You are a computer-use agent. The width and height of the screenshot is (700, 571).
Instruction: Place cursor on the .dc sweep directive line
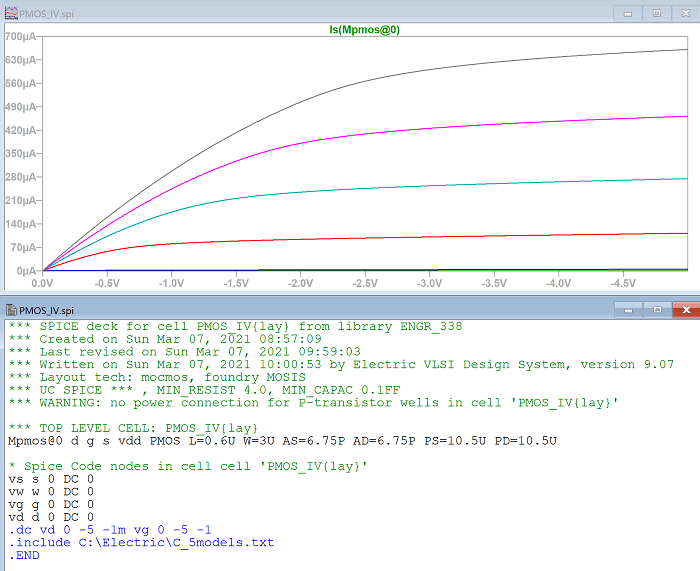[x=110, y=531]
